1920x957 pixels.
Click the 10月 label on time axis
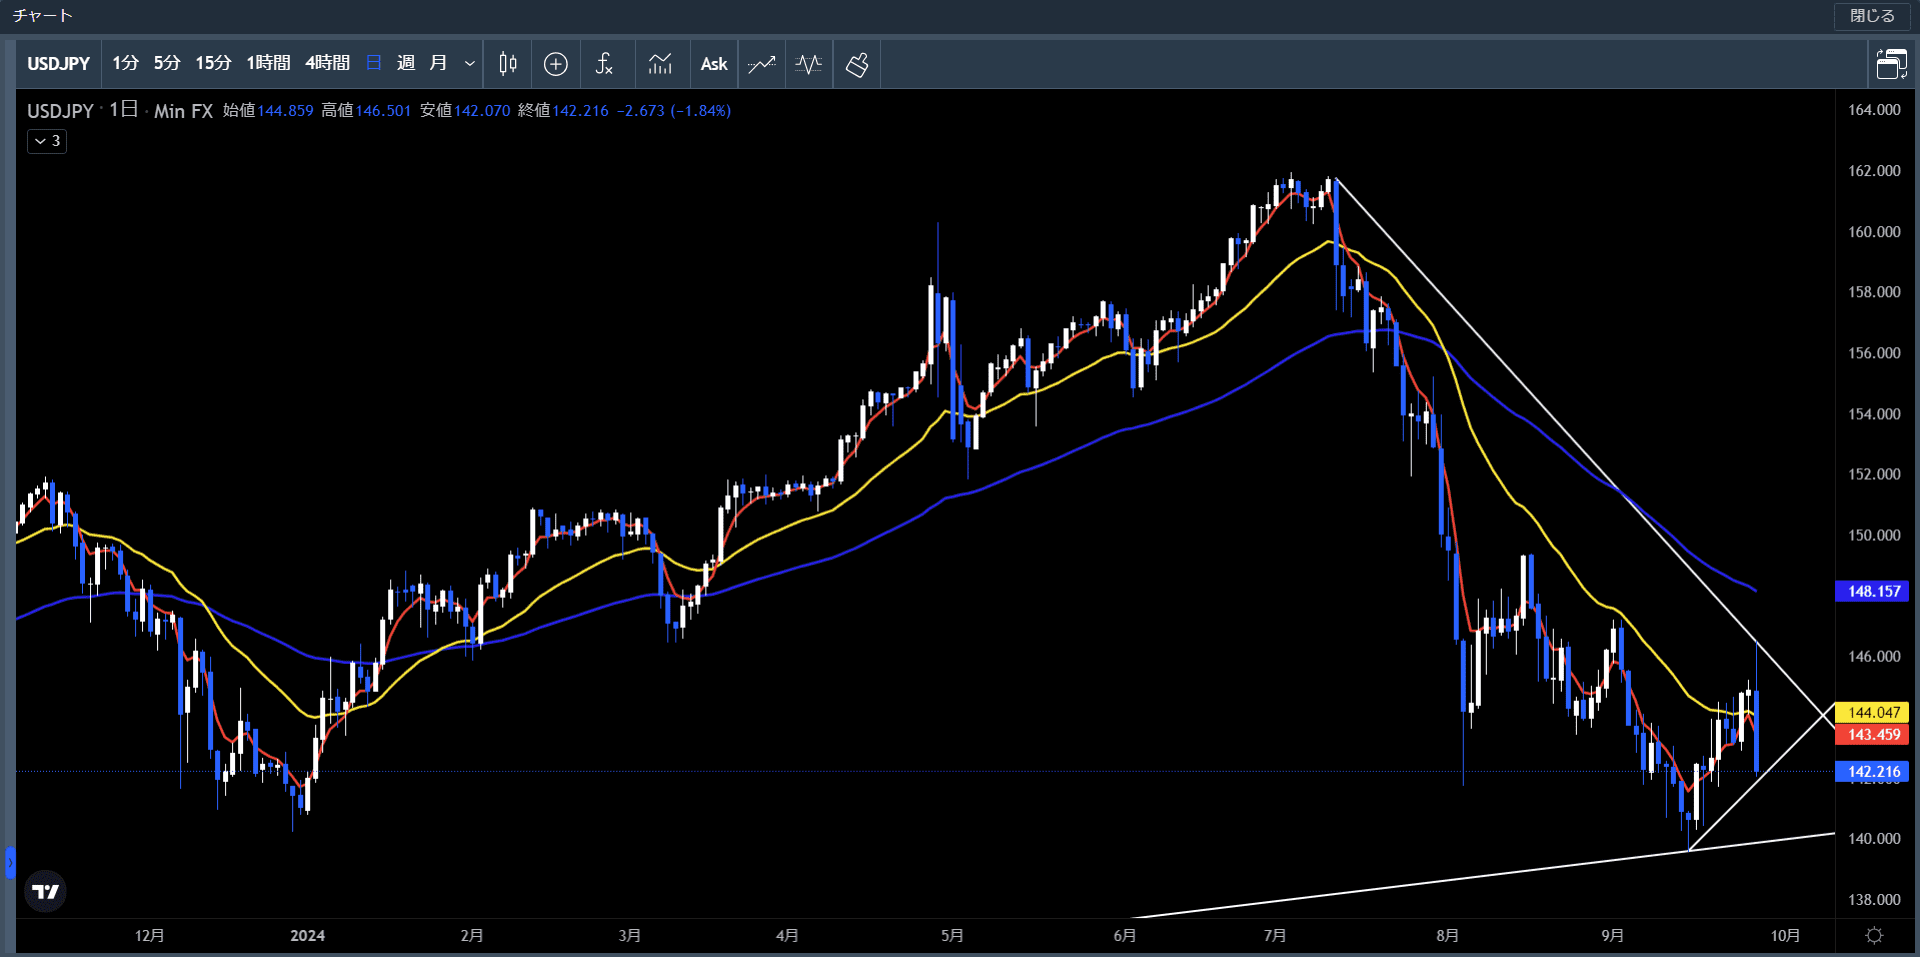[x=1785, y=935]
